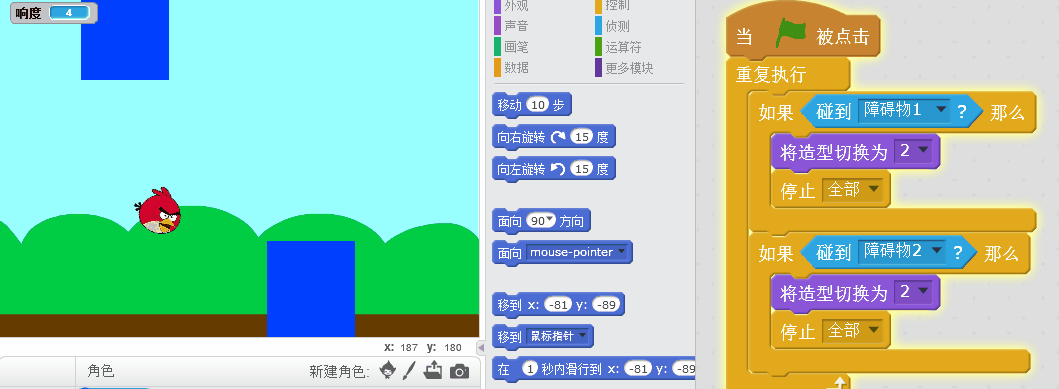Paint a new sprite with brush icon
This screenshot has height=389, width=1059.
pyautogui.click(x=409, y=370)
